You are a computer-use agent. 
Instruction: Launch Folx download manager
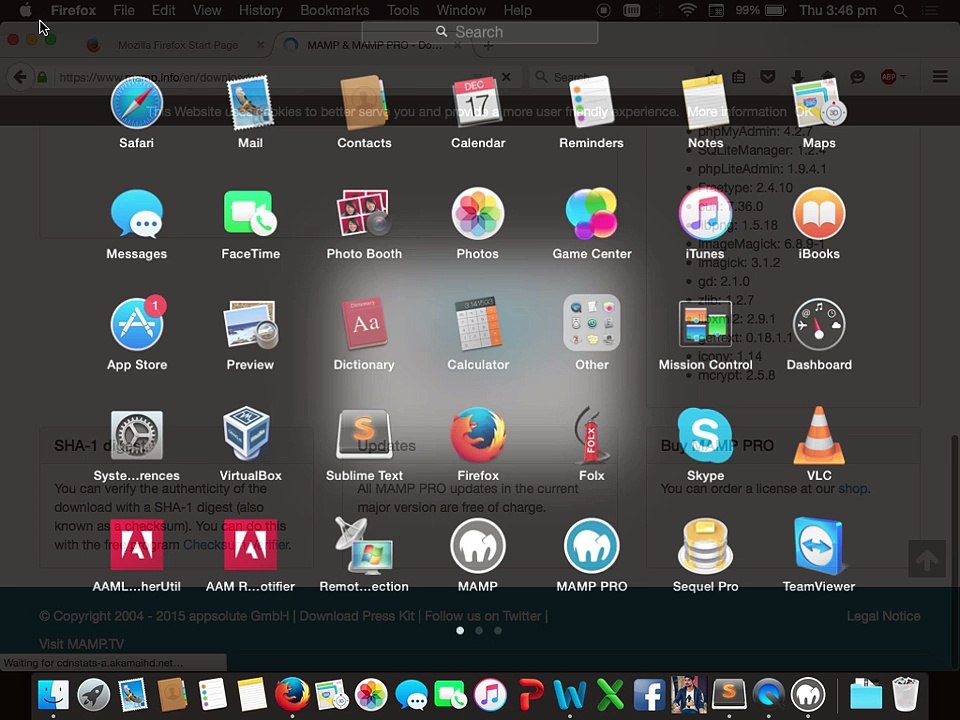591,436
